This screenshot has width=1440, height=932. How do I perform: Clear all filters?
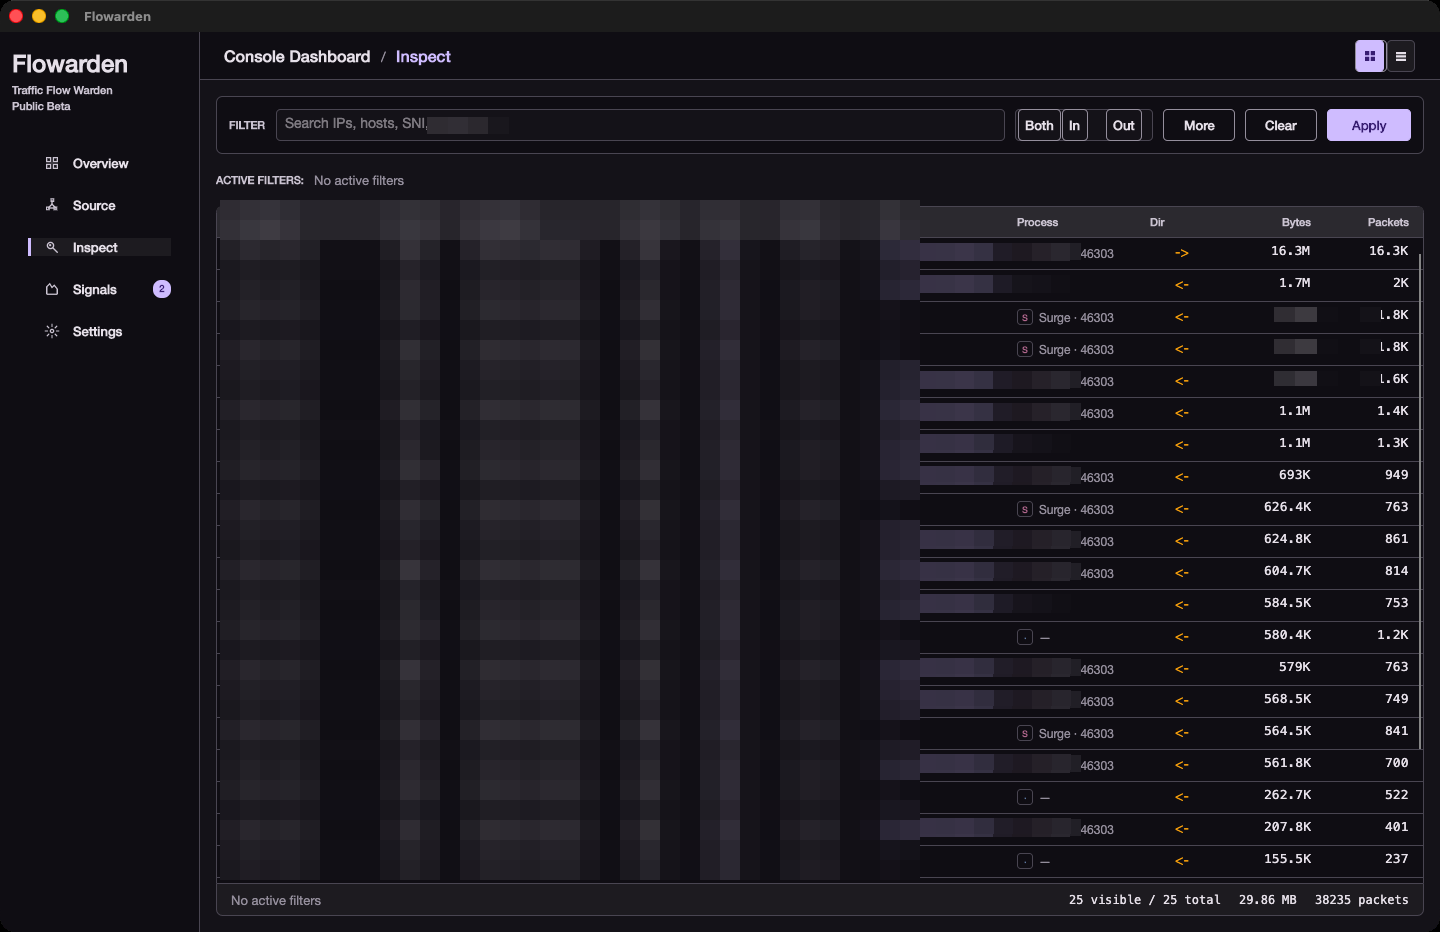pyautogui.click(x=1281, y=125)
